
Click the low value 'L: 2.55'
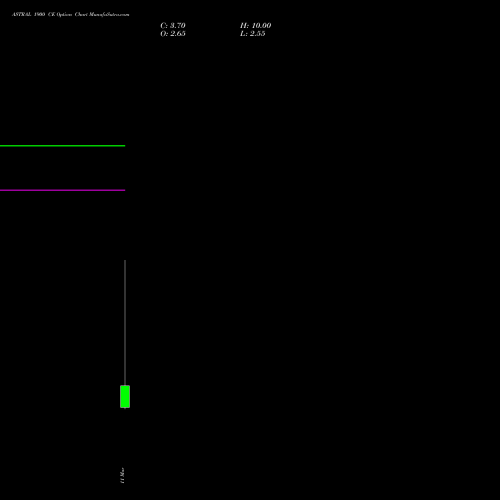253,34
